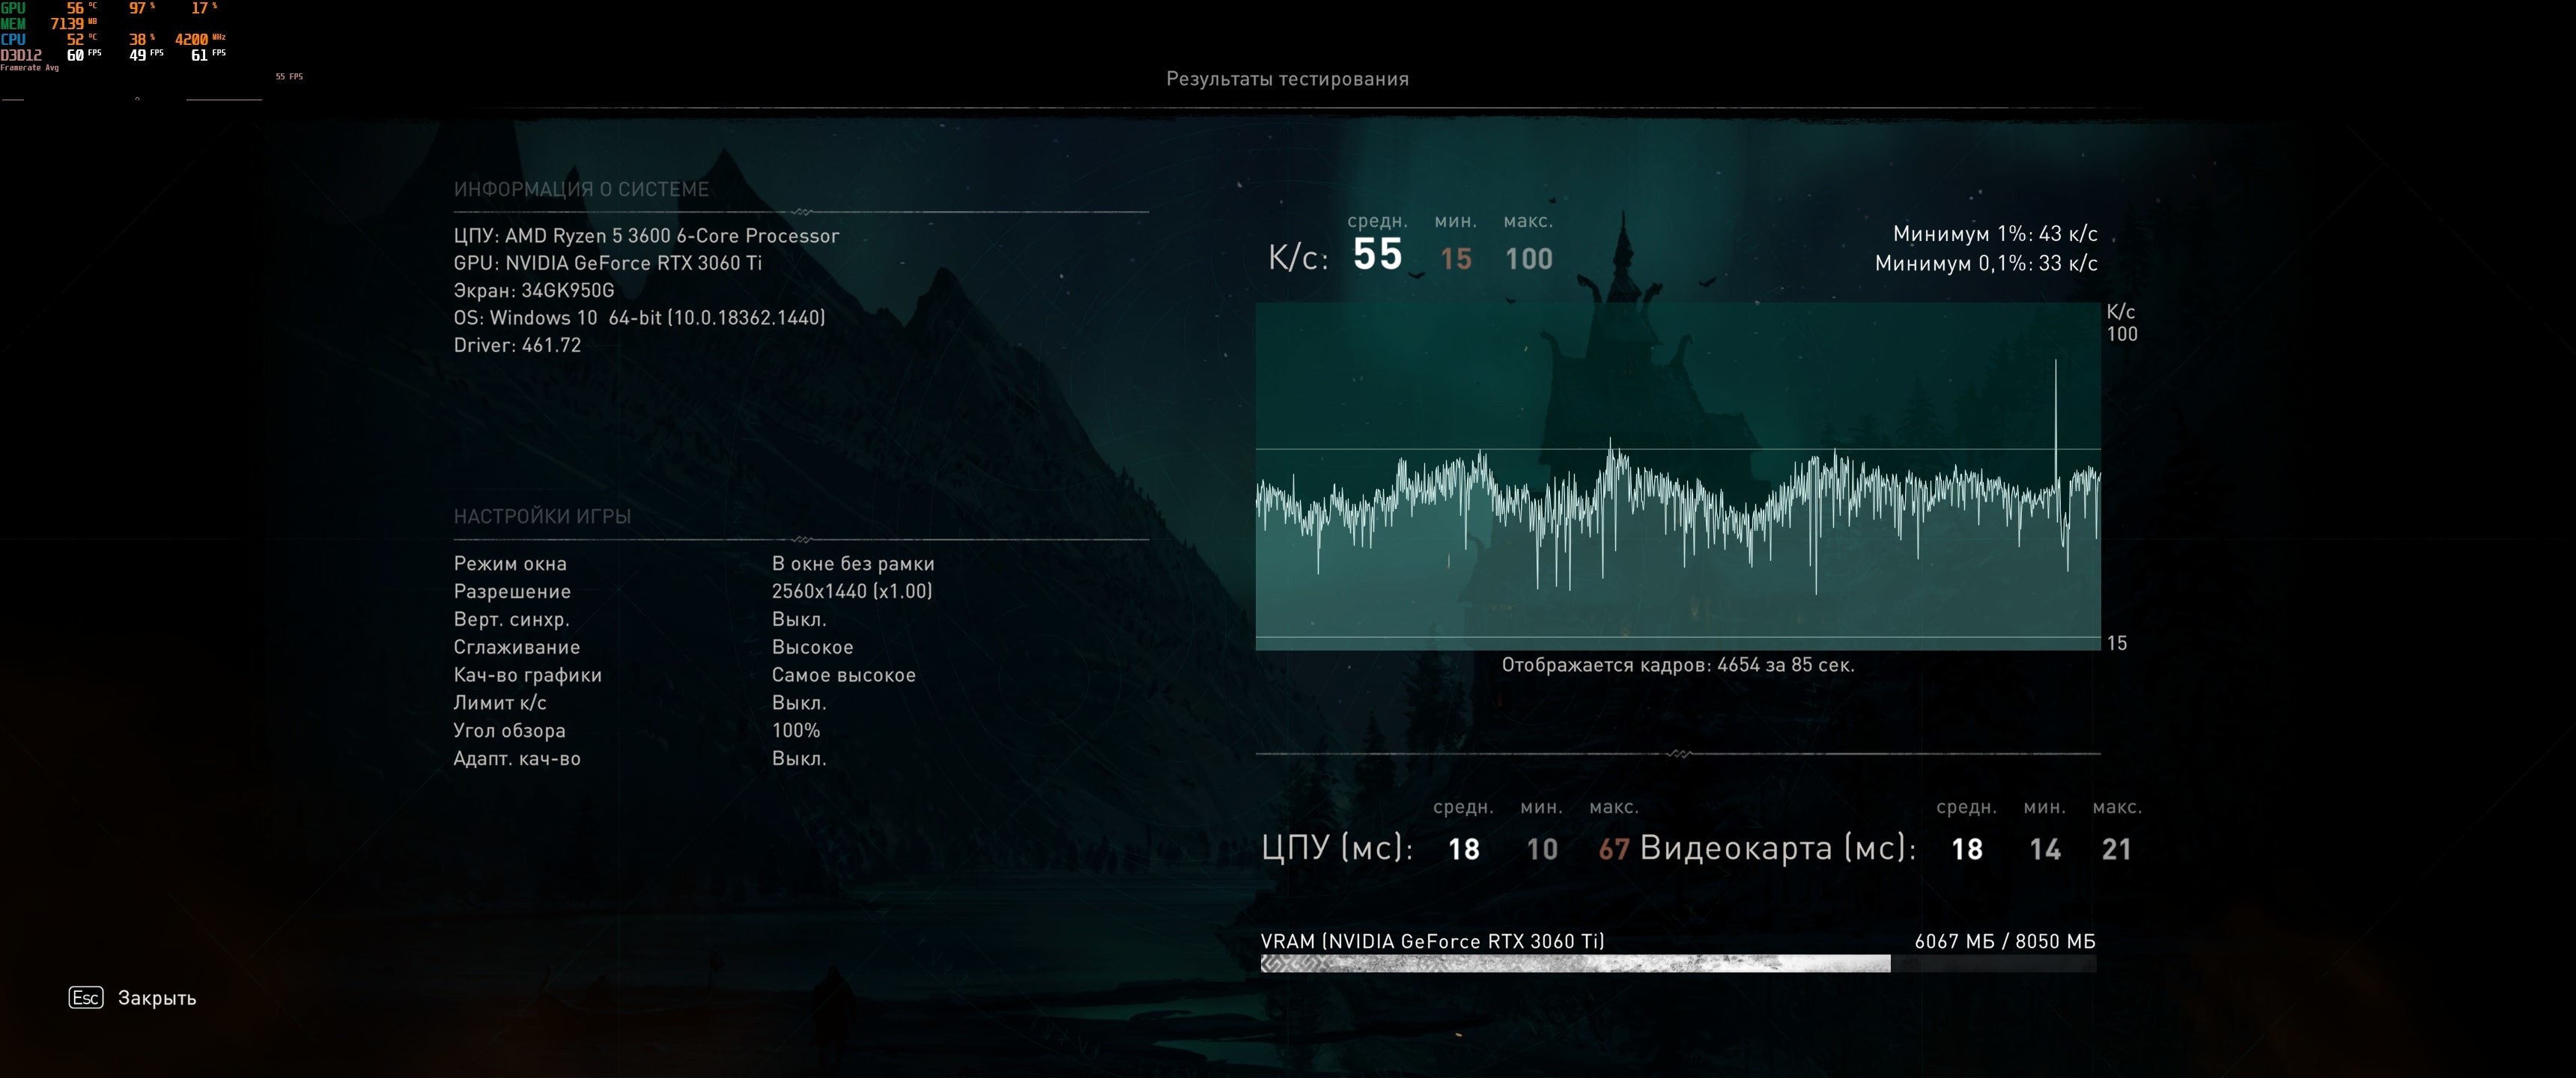Click the ЦПУ (мс): label
This screenshot has width=2576, height=1078.
coord(1337,848)
